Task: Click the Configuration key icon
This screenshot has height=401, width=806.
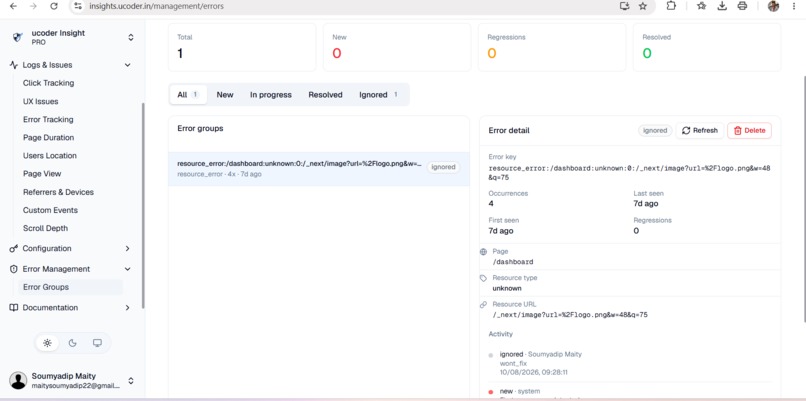Action: [x=14, y=248]
